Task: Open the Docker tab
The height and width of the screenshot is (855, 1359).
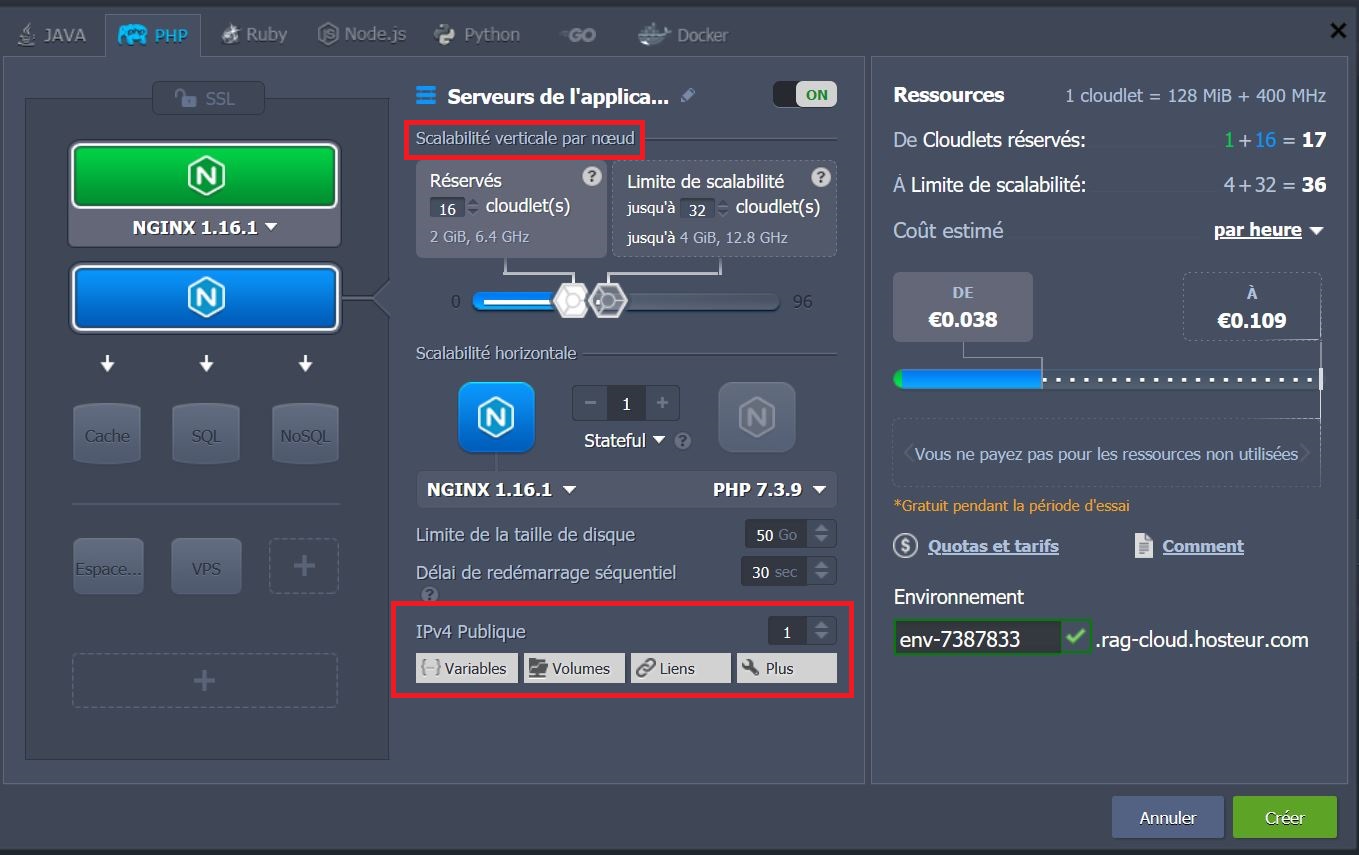Action: click(683, 35)
